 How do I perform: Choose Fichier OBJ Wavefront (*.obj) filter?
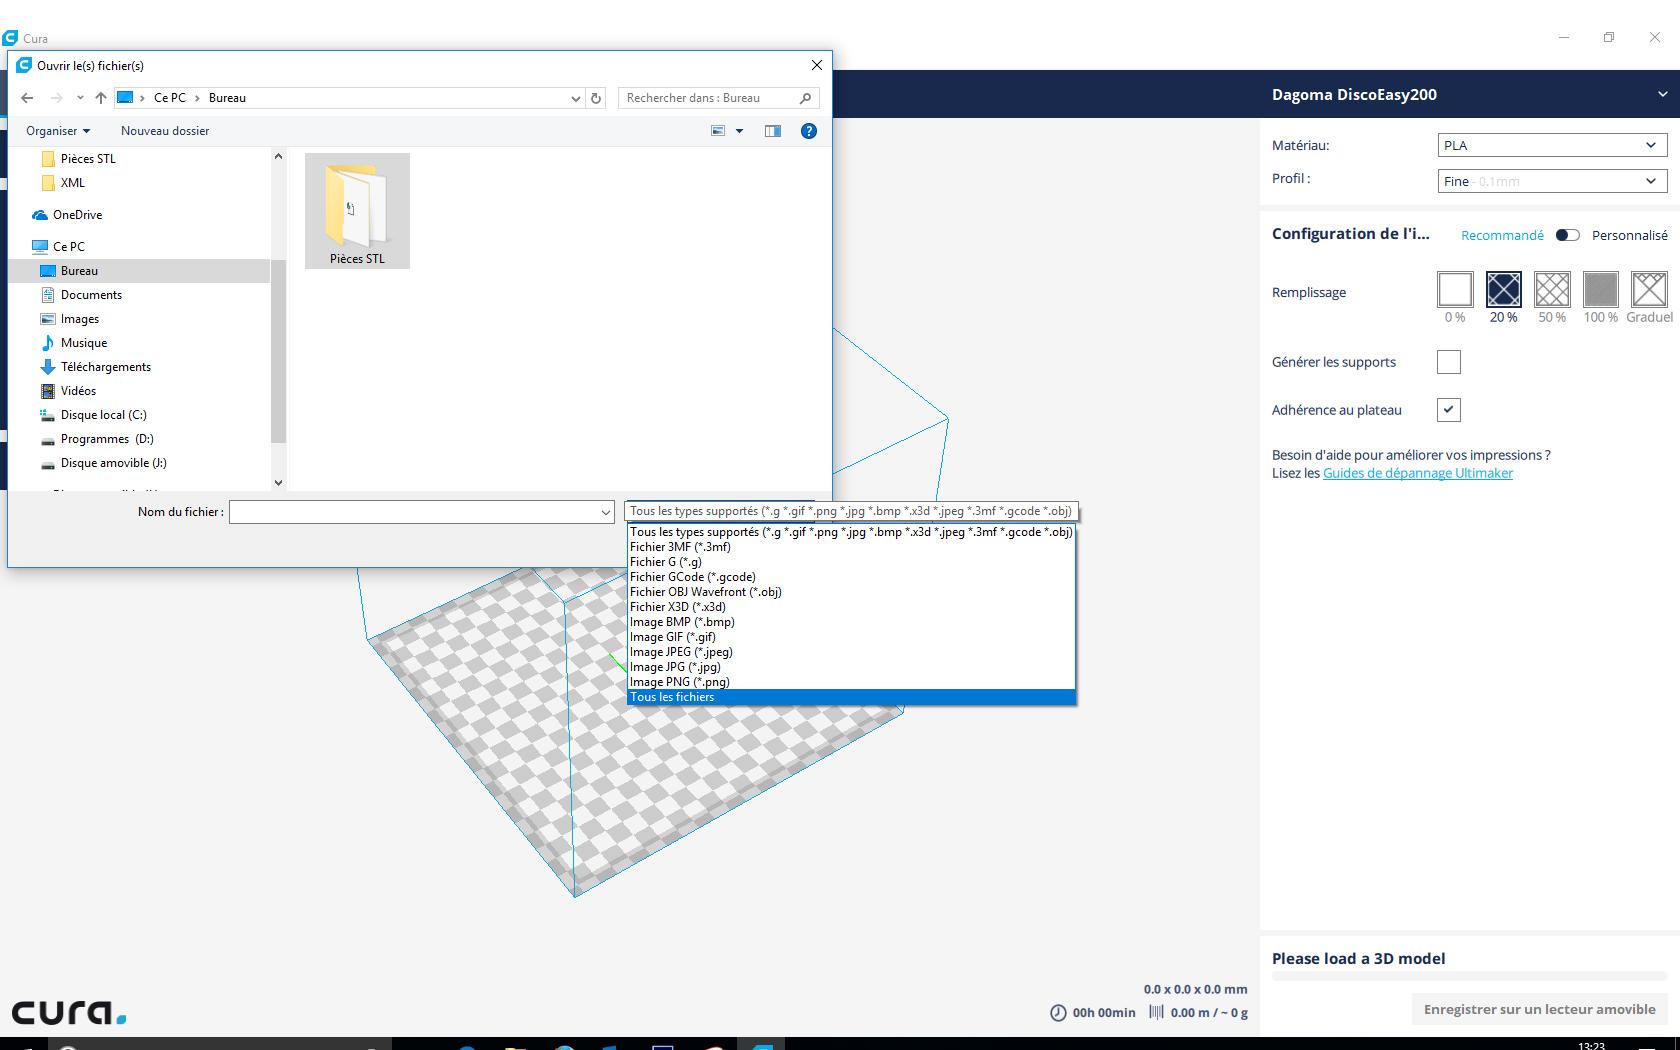coord(851,592)
